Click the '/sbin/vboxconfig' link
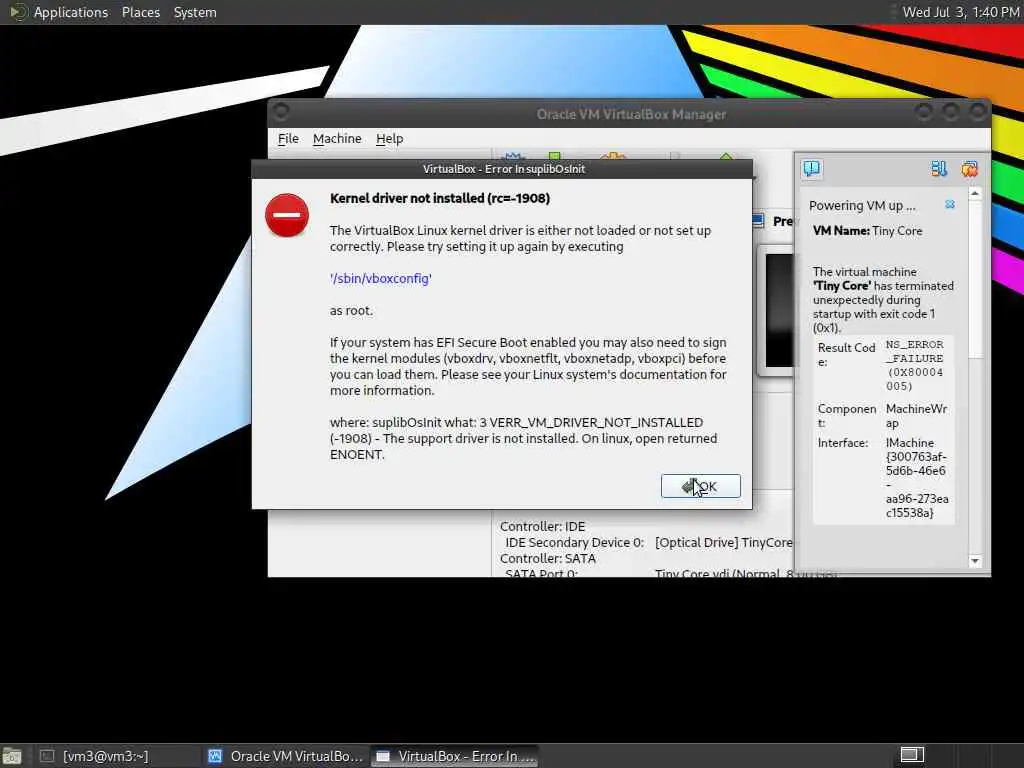 click(381, 278)
